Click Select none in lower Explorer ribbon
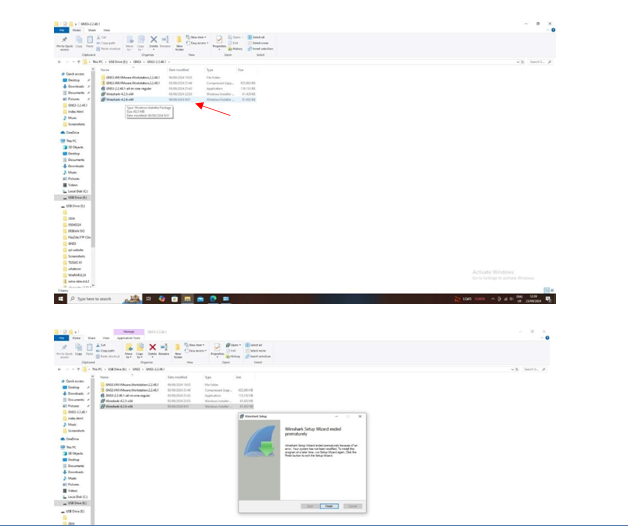Image resolution: width=628 pixels, height=527 pixels. [257, 350]
